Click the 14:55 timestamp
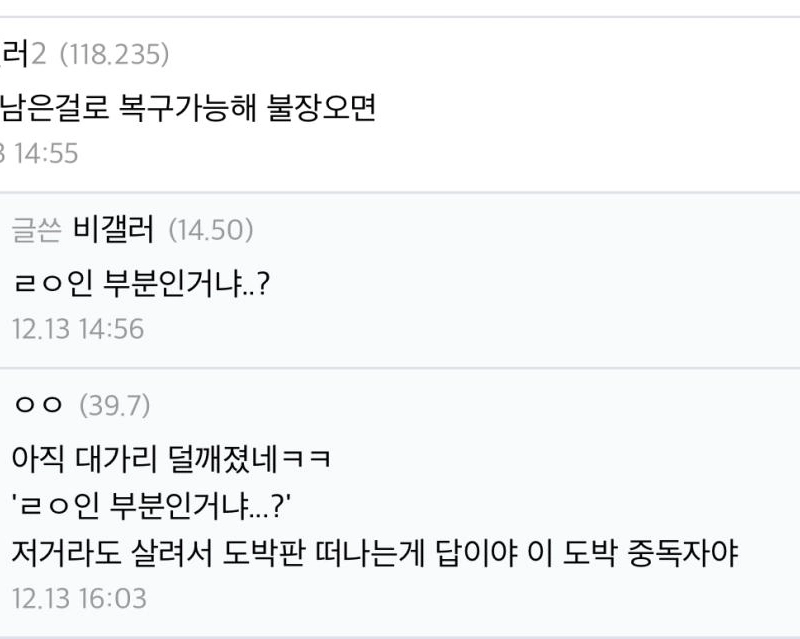The image size is (800, 639). 44,154
